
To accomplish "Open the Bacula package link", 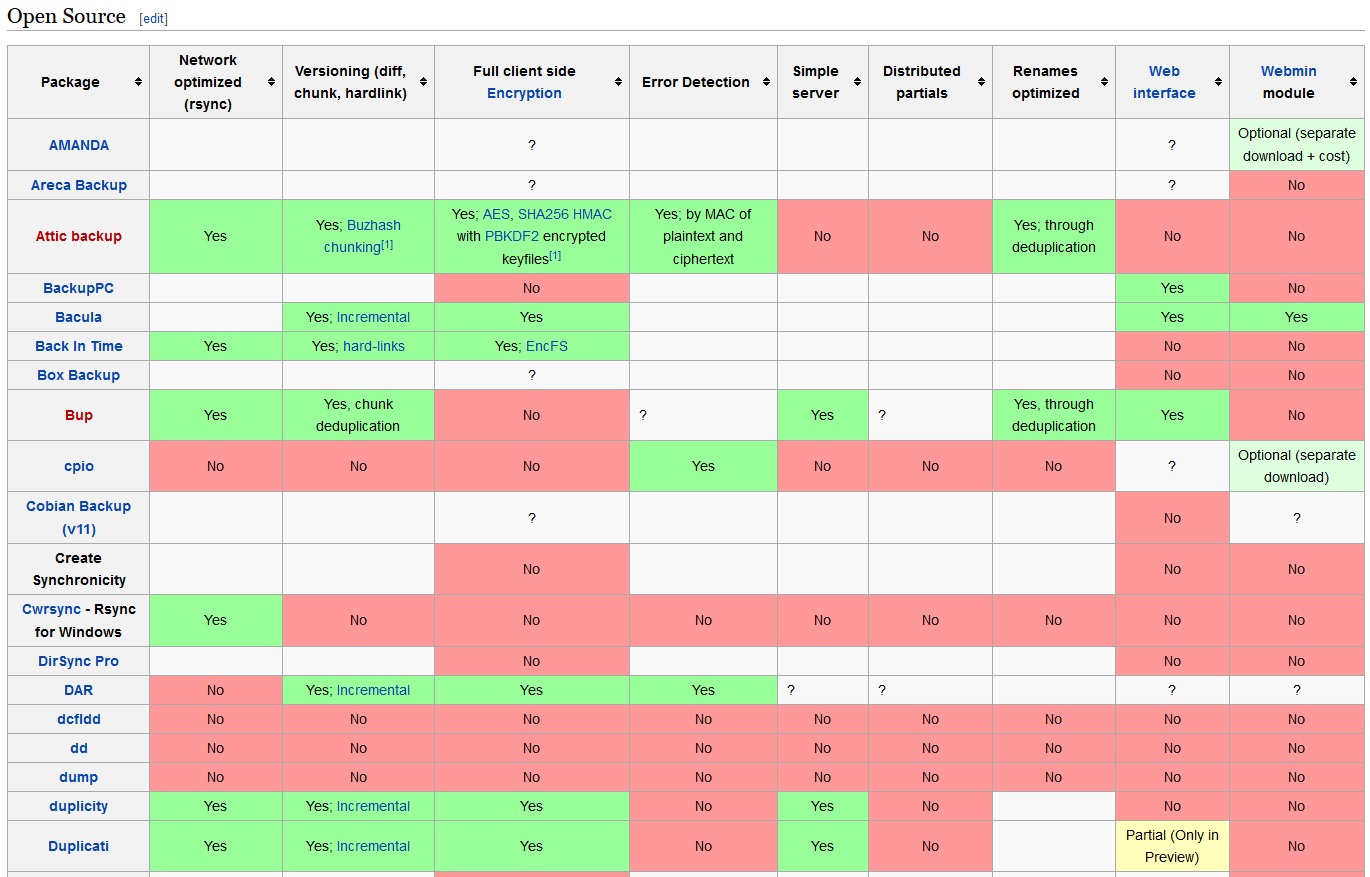I will click(79, 317).
